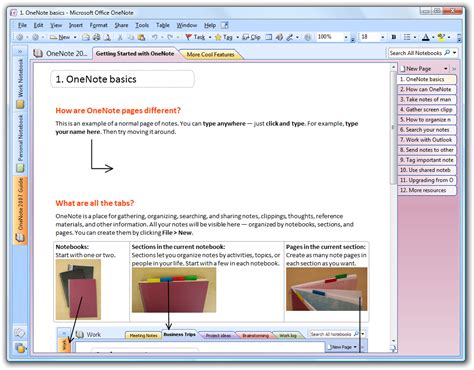Screen dimensions: 474x370
Task: Open the Table menu
Action: click(x=163, y=25)
